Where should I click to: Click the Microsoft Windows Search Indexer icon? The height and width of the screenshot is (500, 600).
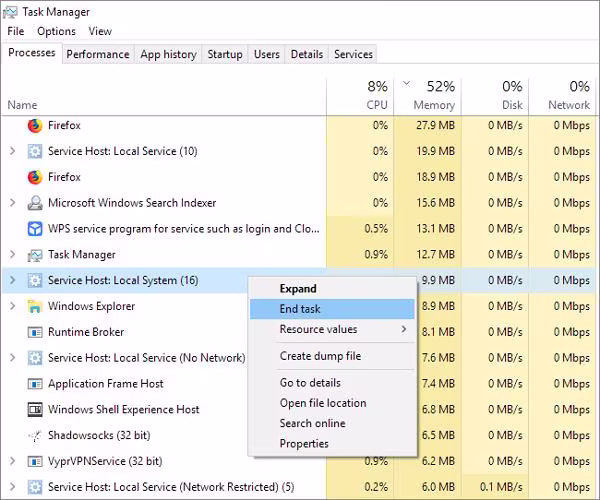click(35, 203)
